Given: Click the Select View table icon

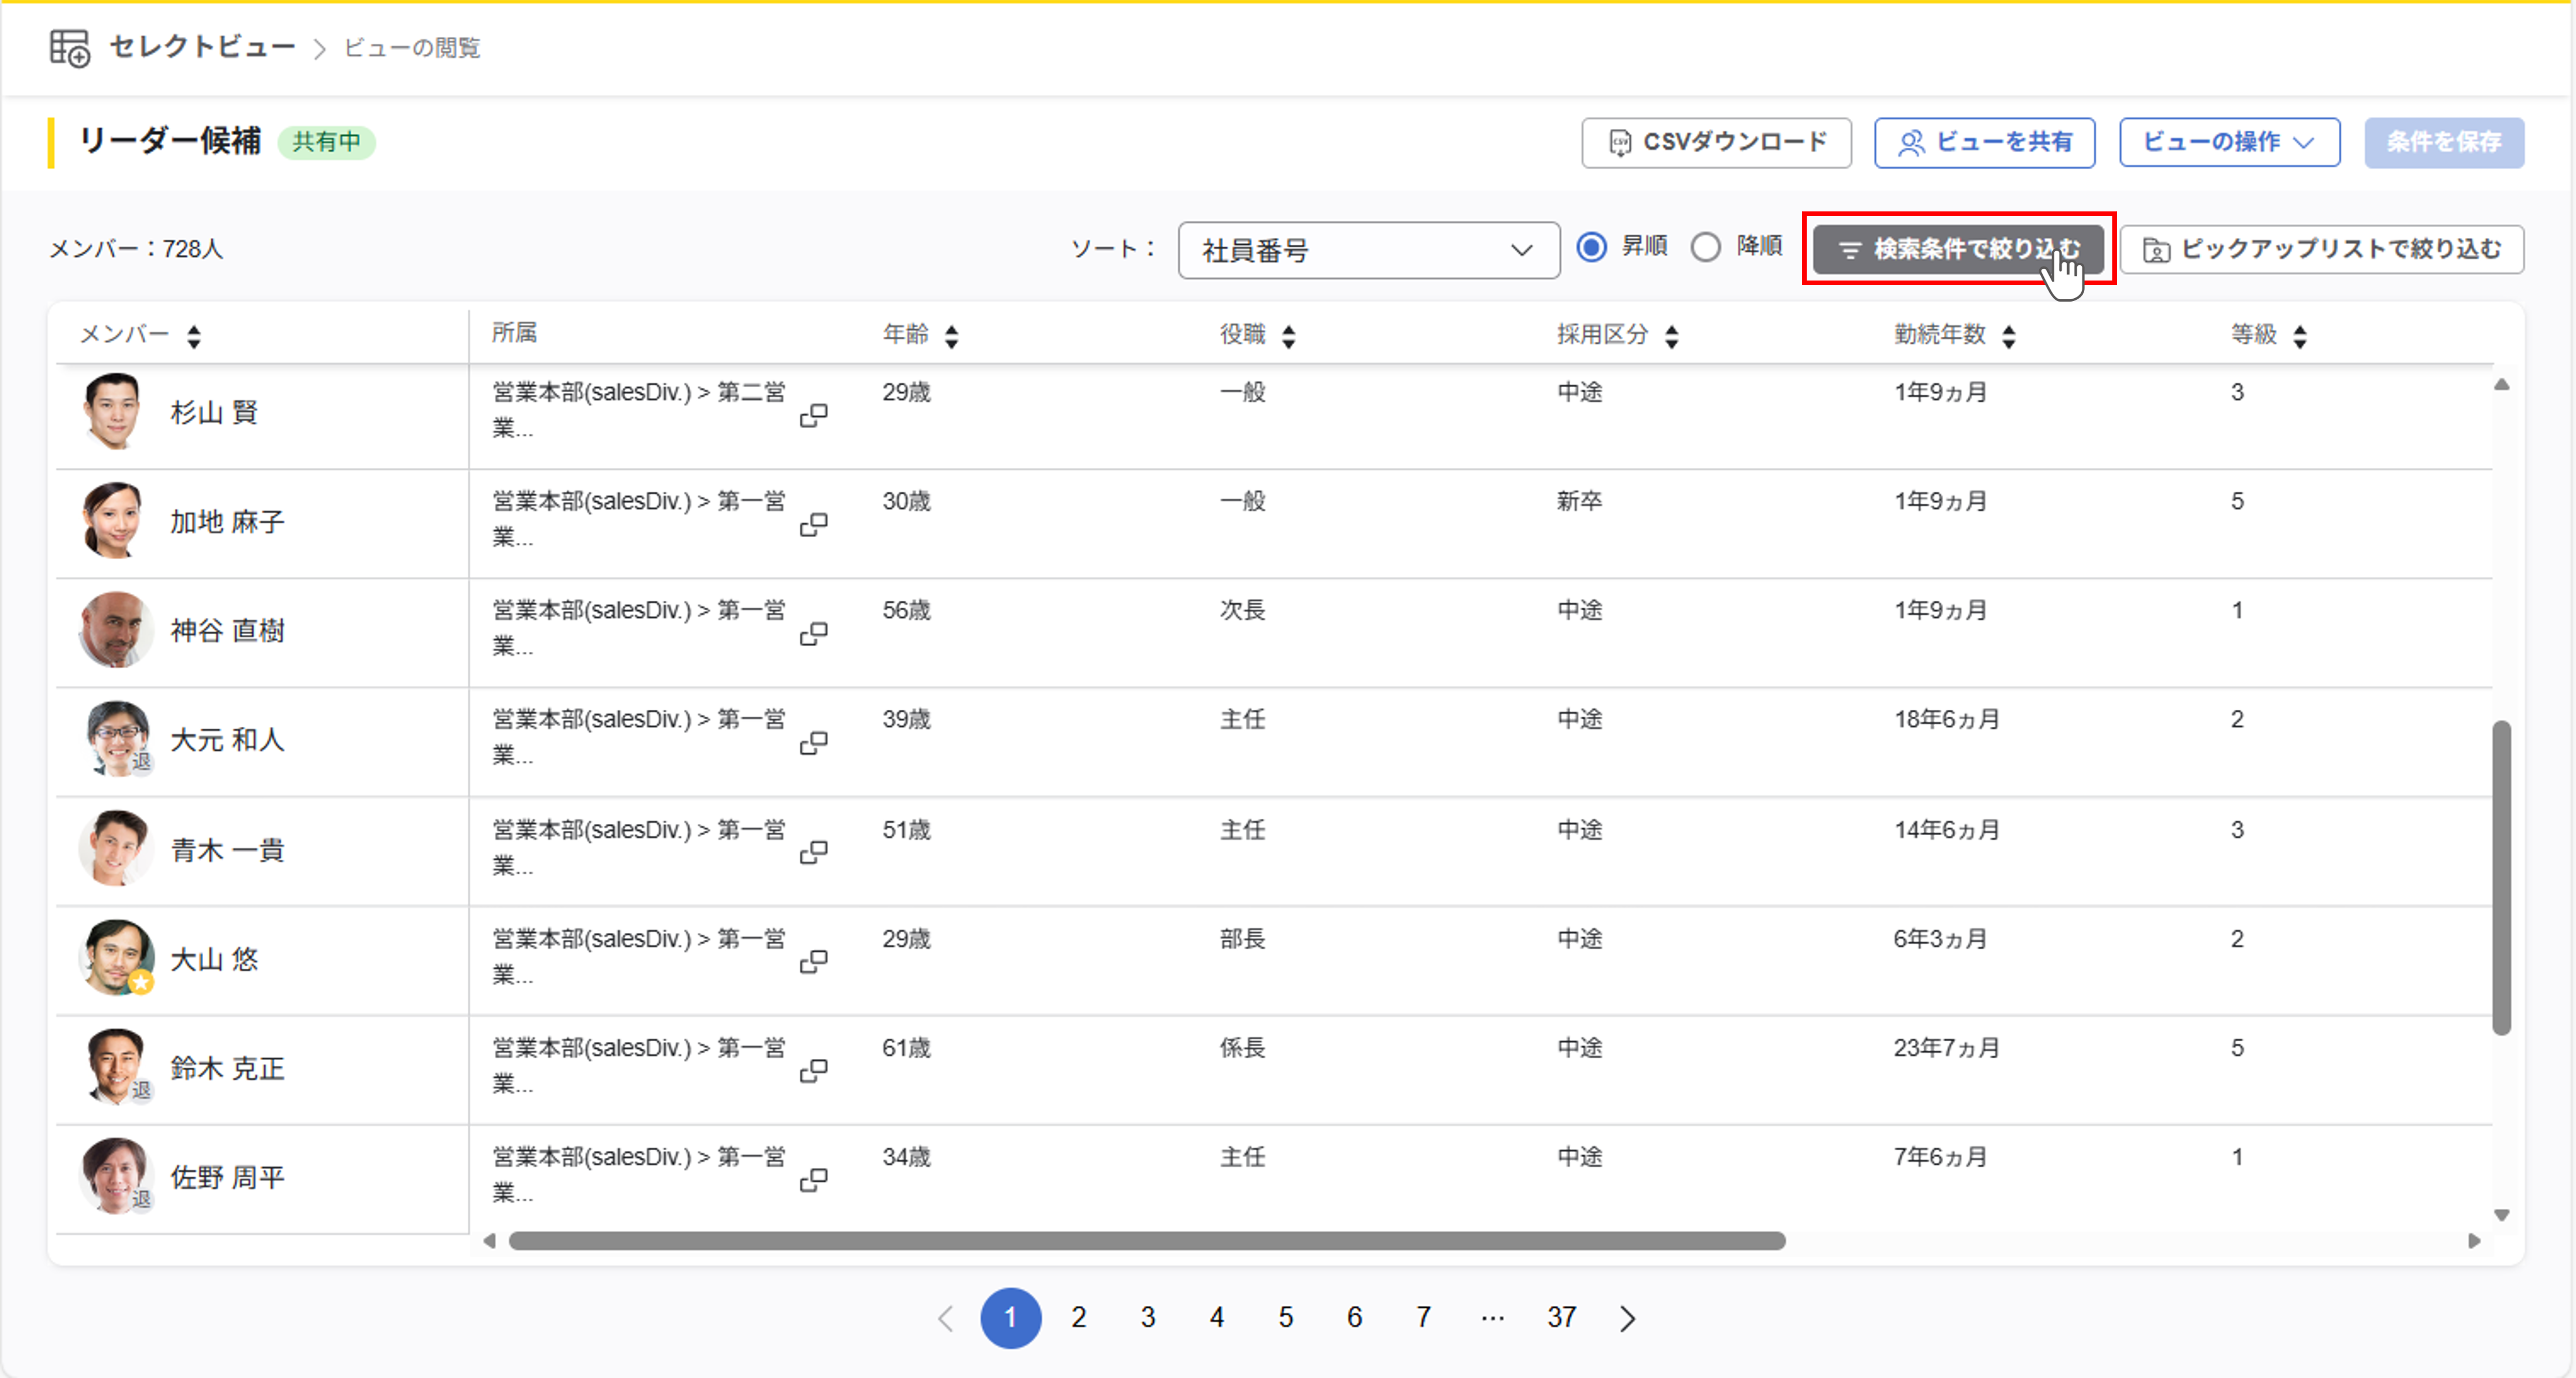Looking at the screenshot, I should point(70,47).
